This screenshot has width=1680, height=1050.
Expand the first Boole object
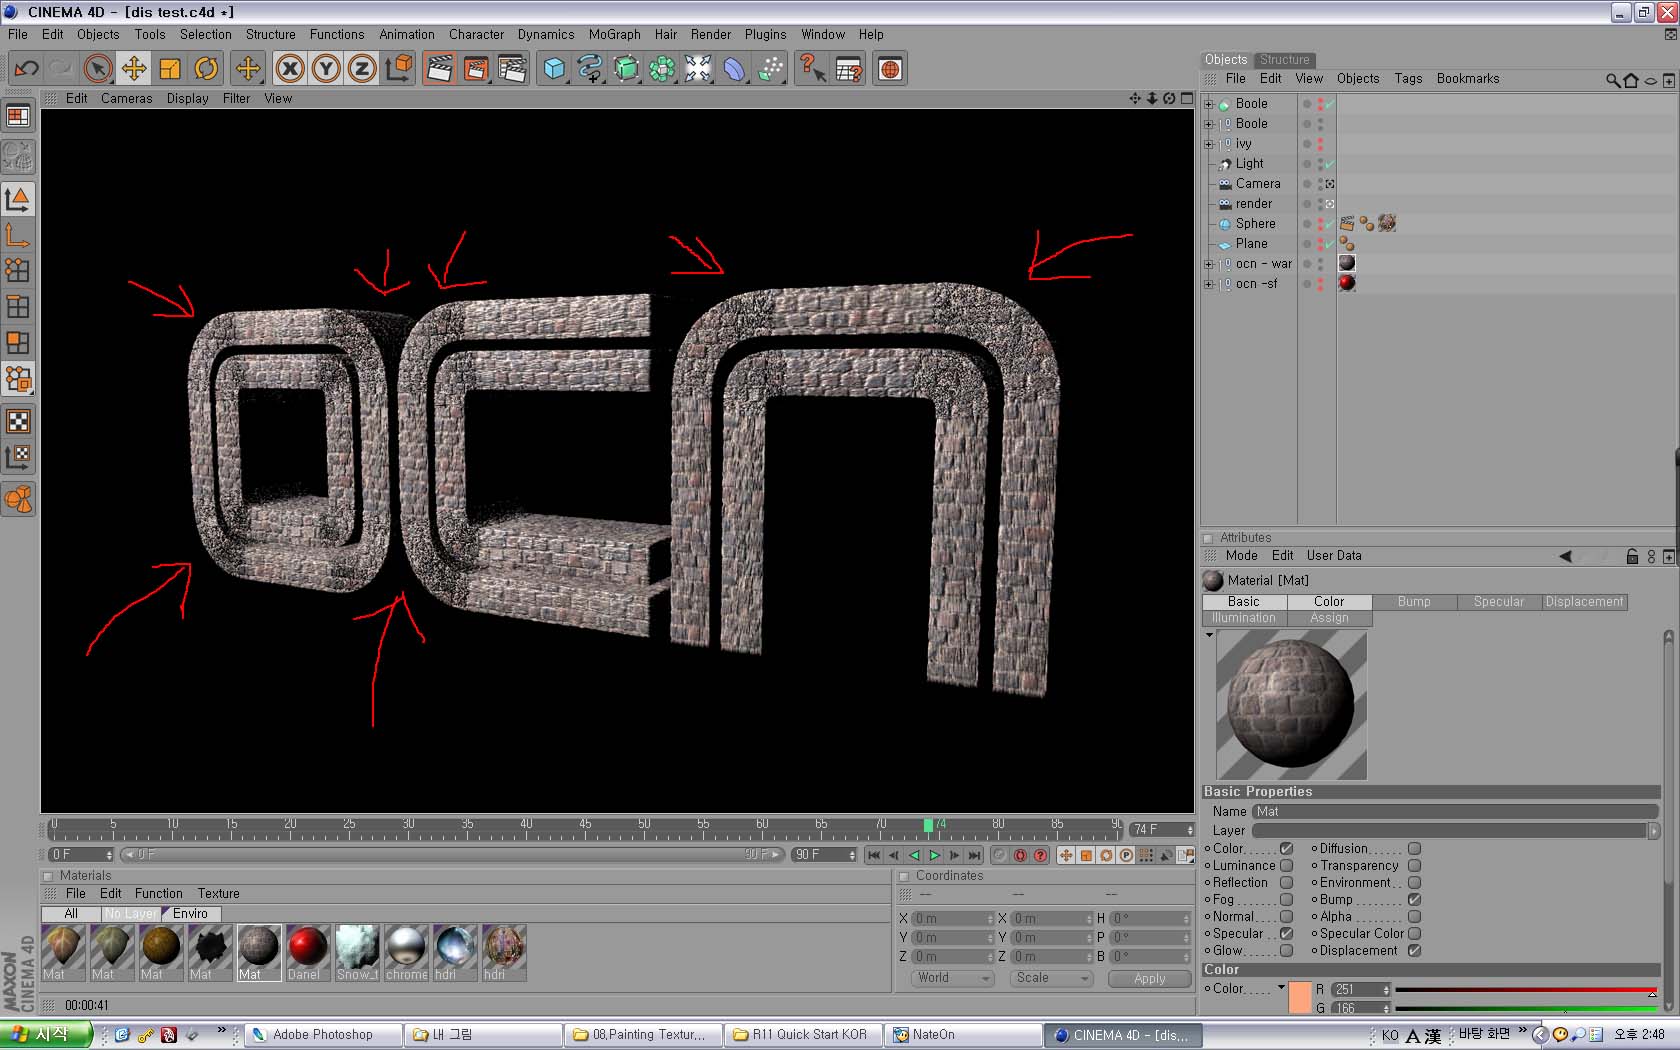click(1208, 104)
